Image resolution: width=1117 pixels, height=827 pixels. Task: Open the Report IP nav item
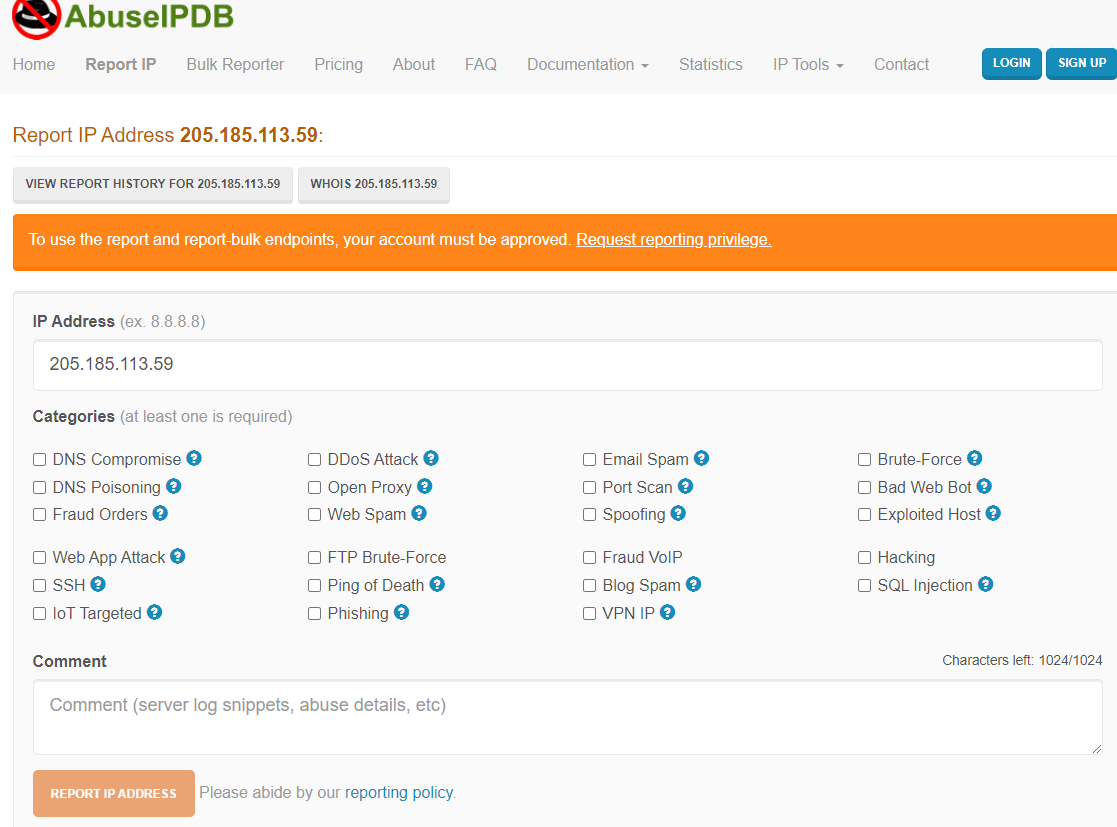[120, 64]
